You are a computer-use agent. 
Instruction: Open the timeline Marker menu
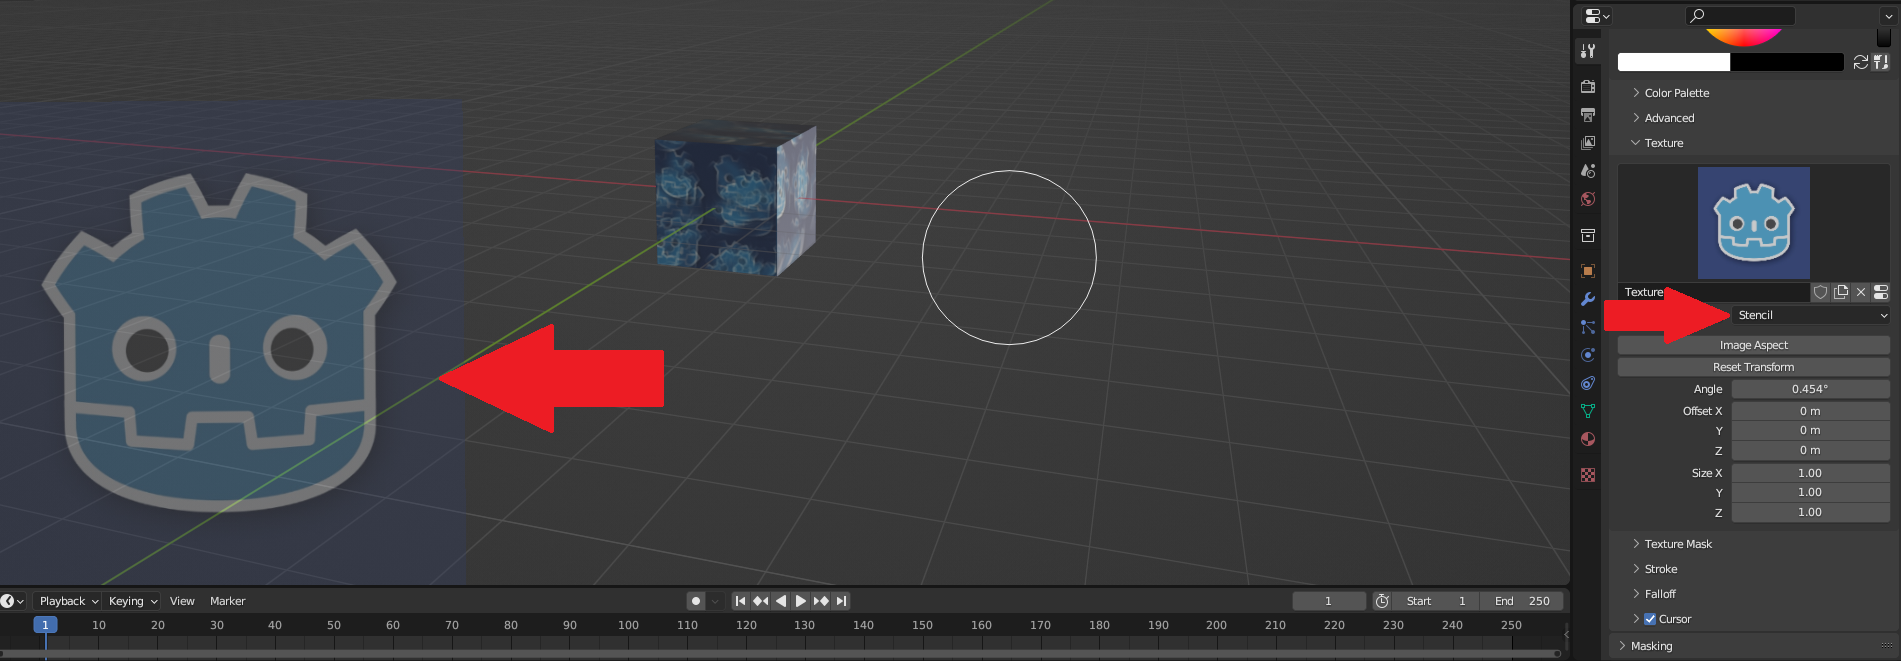pos(227,601)
